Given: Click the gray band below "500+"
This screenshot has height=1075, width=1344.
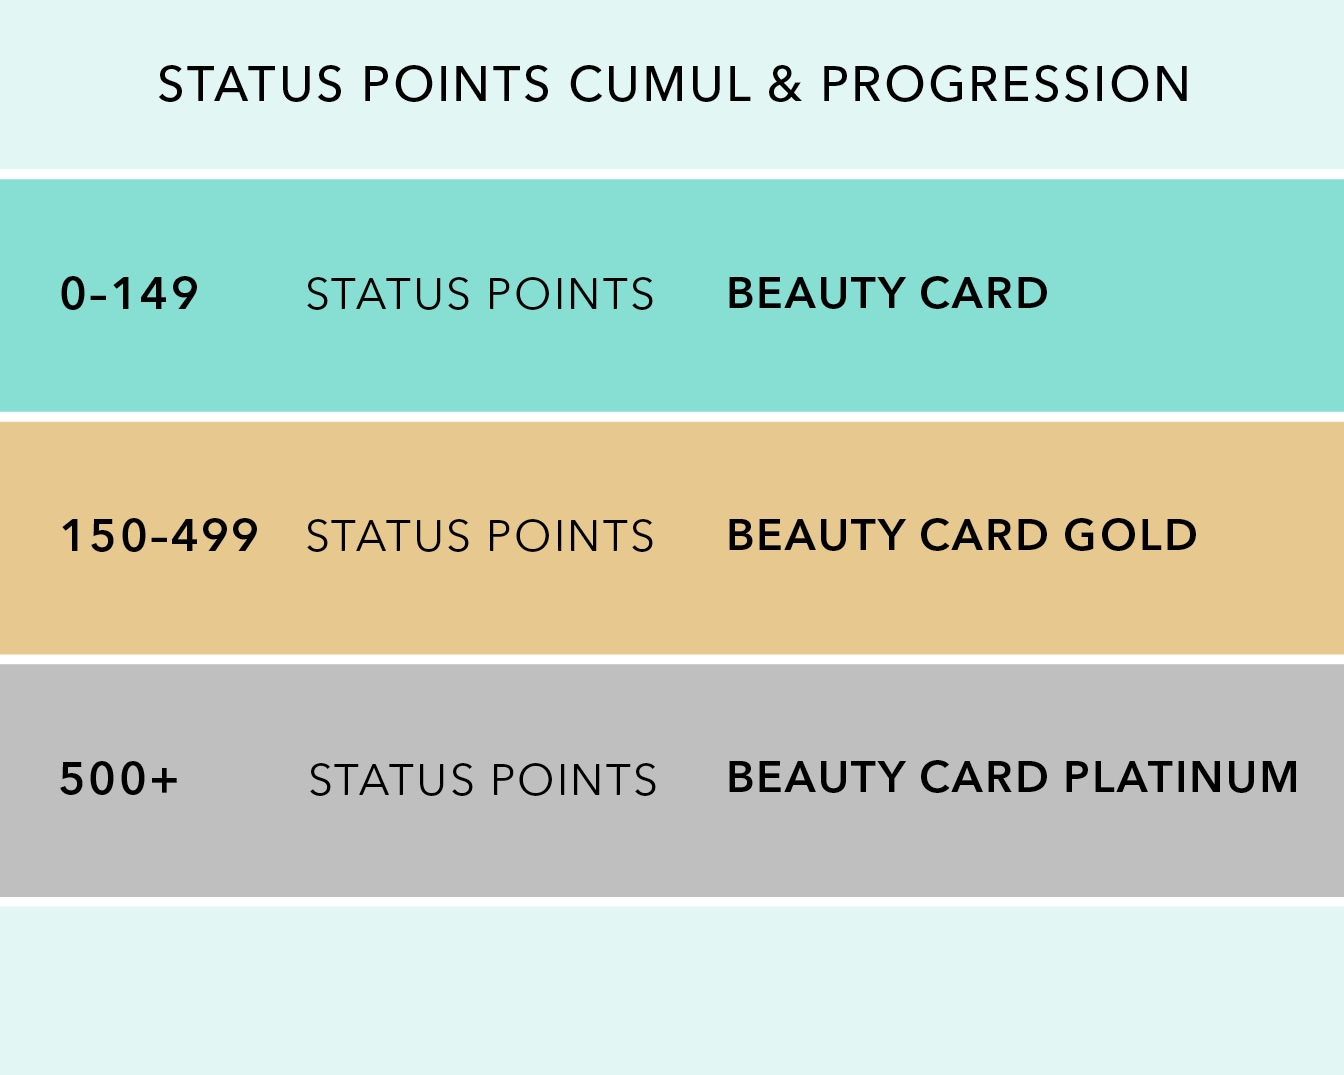Looking at the screenshot, I should (119, 850).
